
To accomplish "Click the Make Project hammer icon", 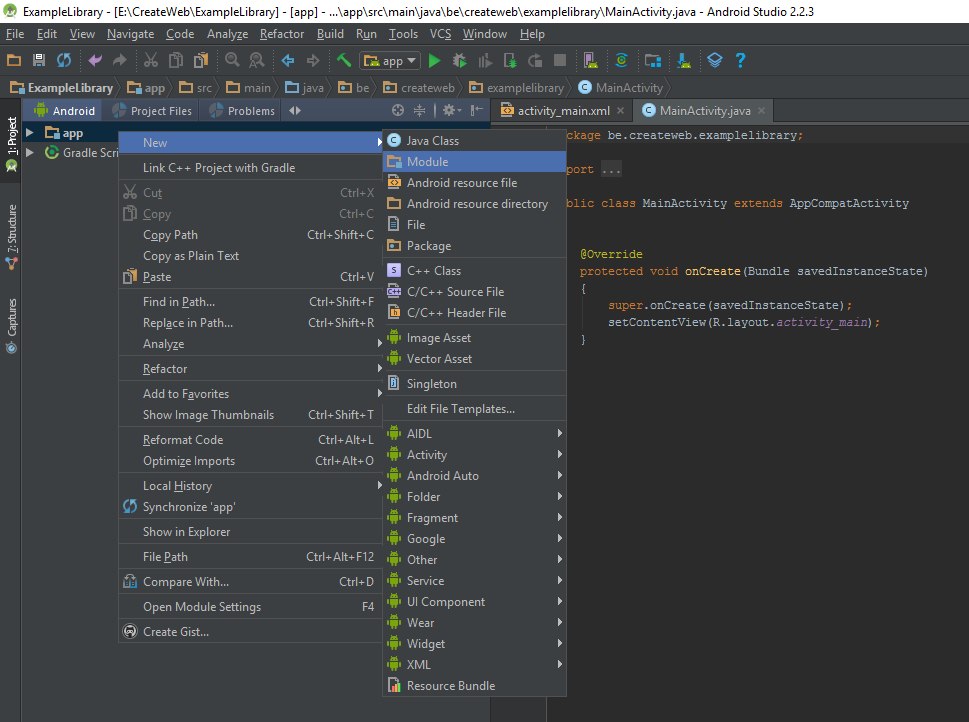I will (x=343, y=61).
